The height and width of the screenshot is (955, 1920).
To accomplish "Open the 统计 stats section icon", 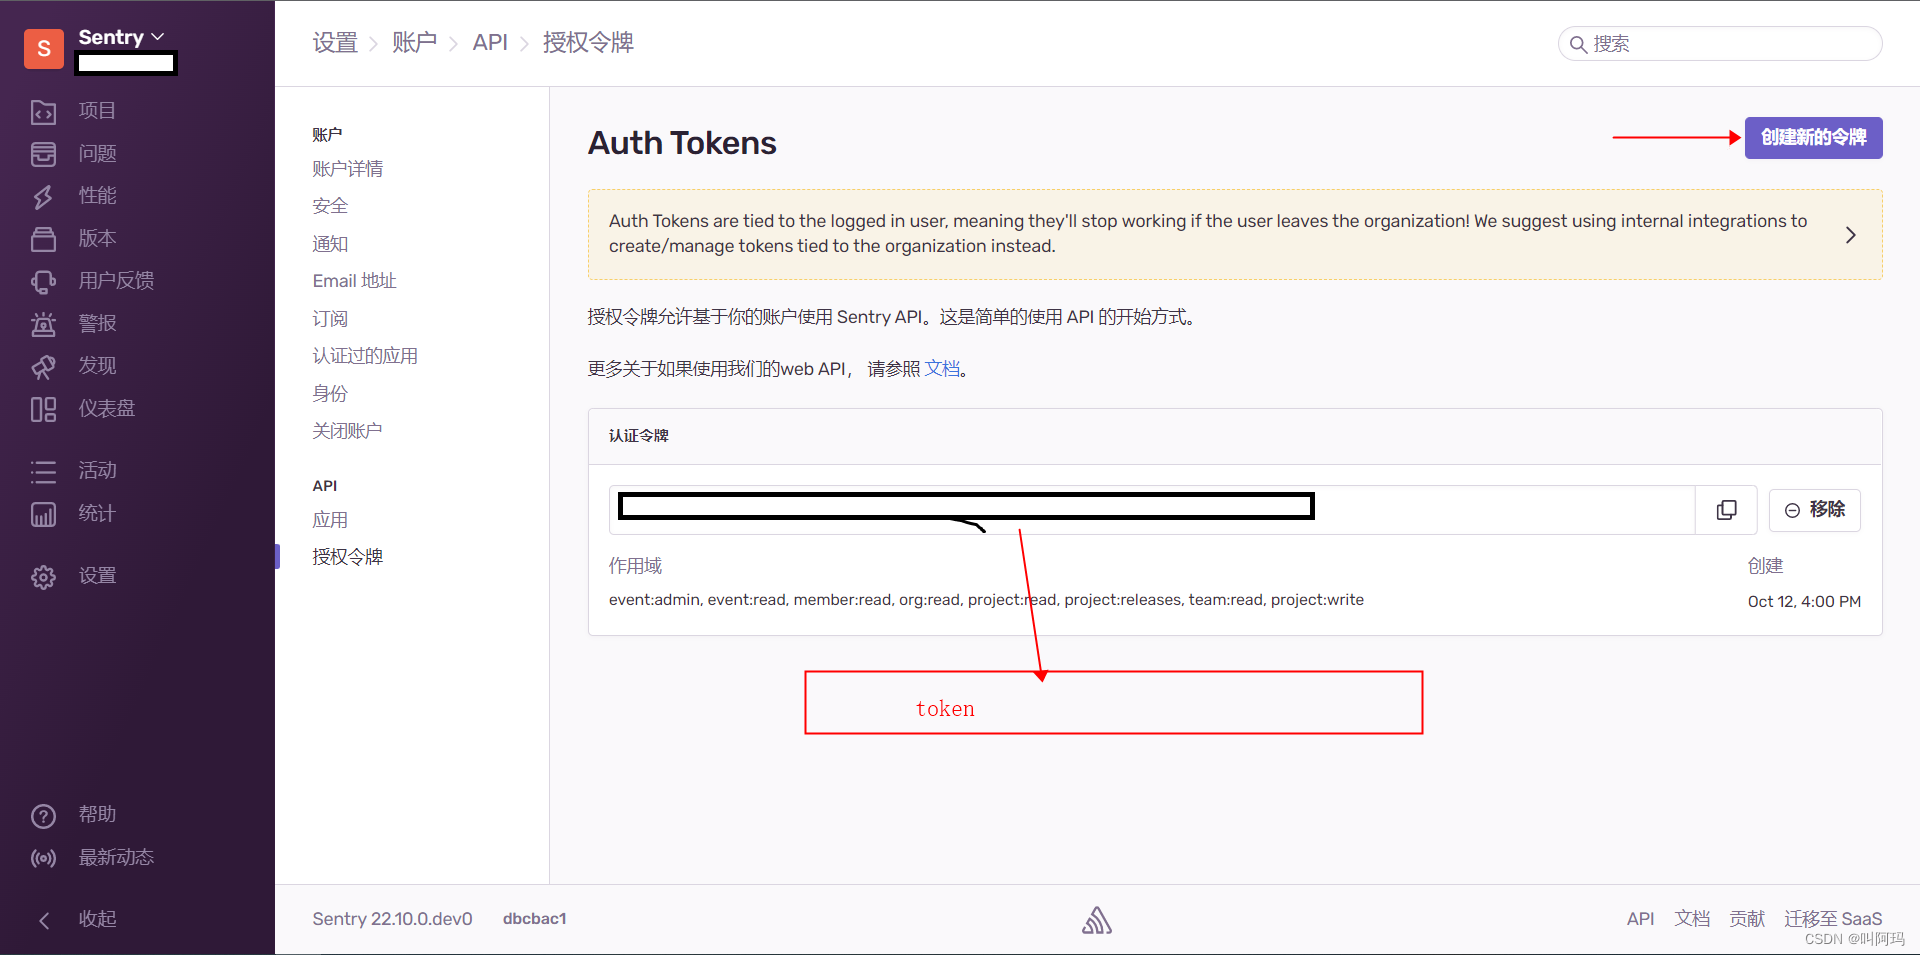I will [44, 513].
